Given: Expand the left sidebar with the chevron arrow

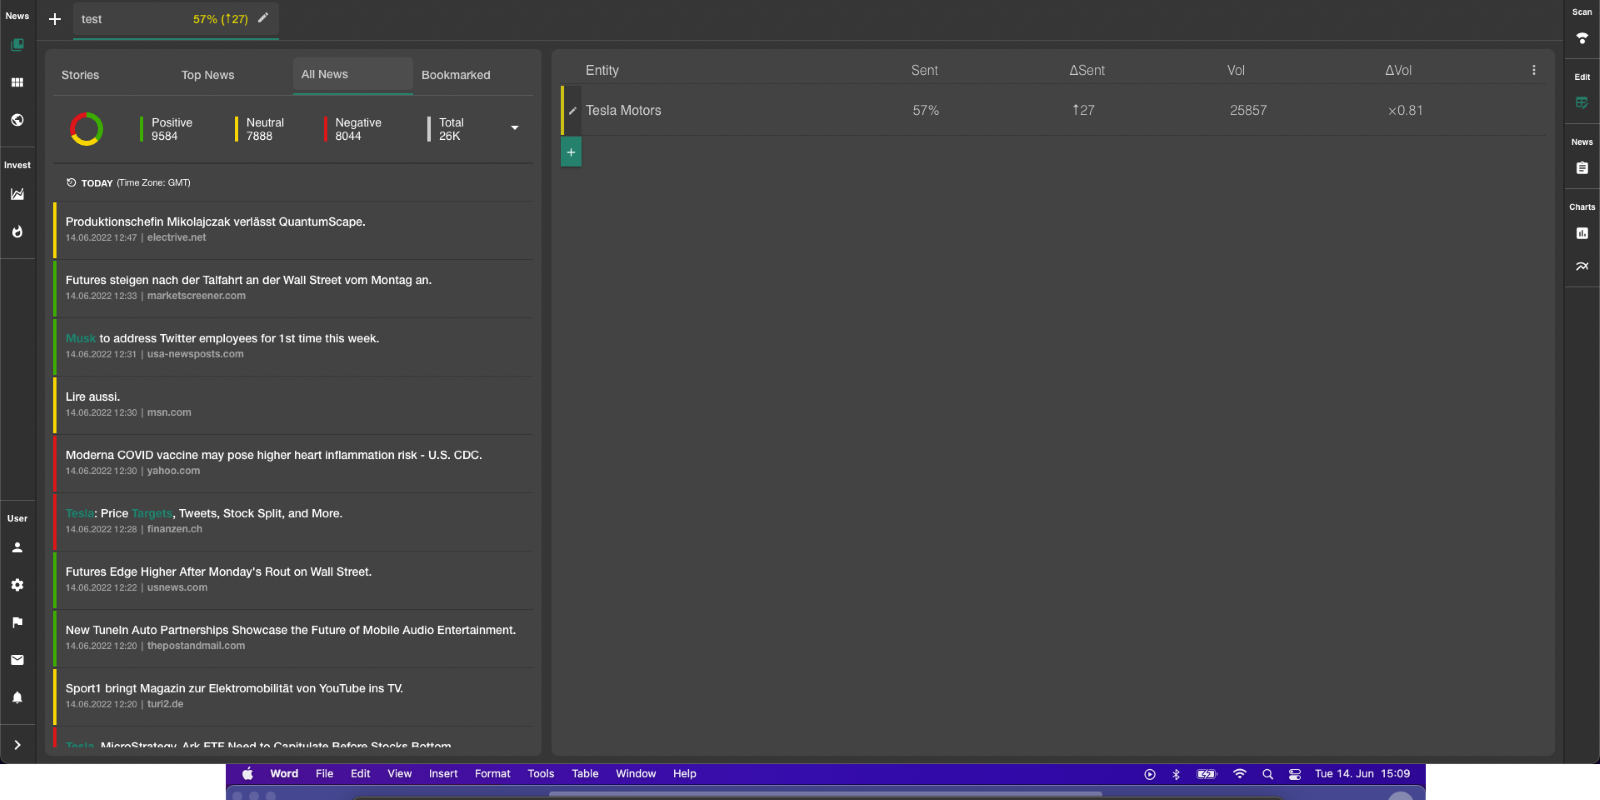Looking at the screenshot, I should [17, 745].
